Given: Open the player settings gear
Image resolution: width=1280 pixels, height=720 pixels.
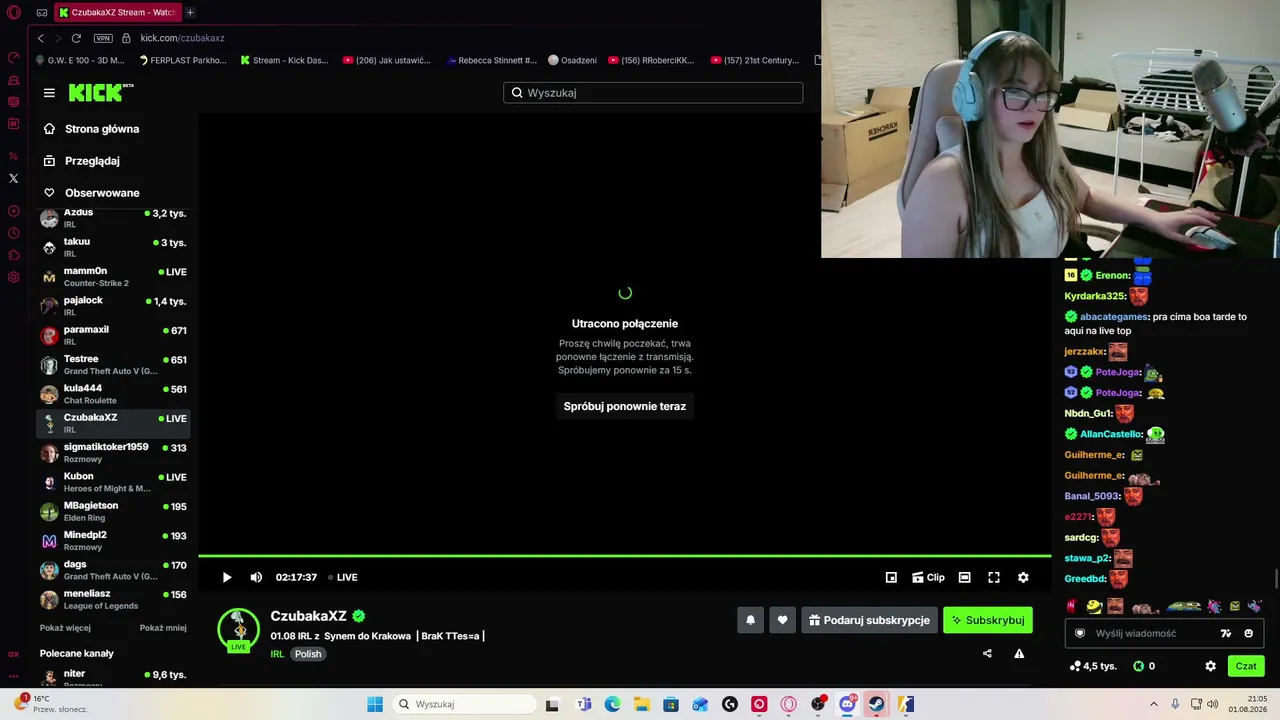Looking at the screenshot, I should tap(1023, 577).
